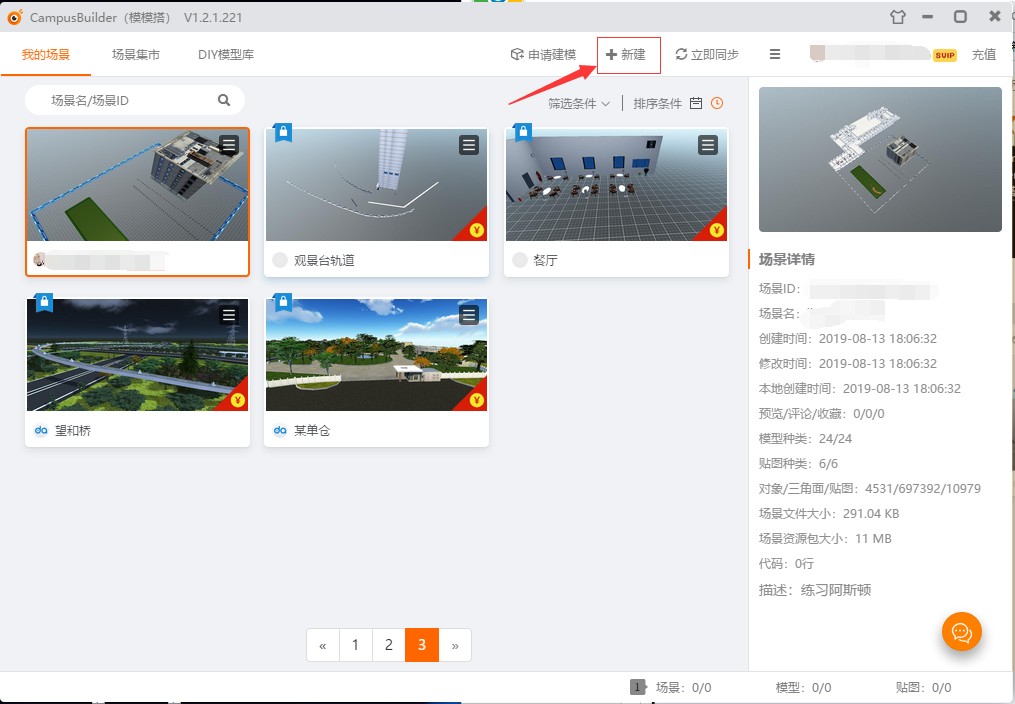This screenshot has width=1015, height=704.
Task: Click the lock badge on 某单仓 card
Action: 283,302
